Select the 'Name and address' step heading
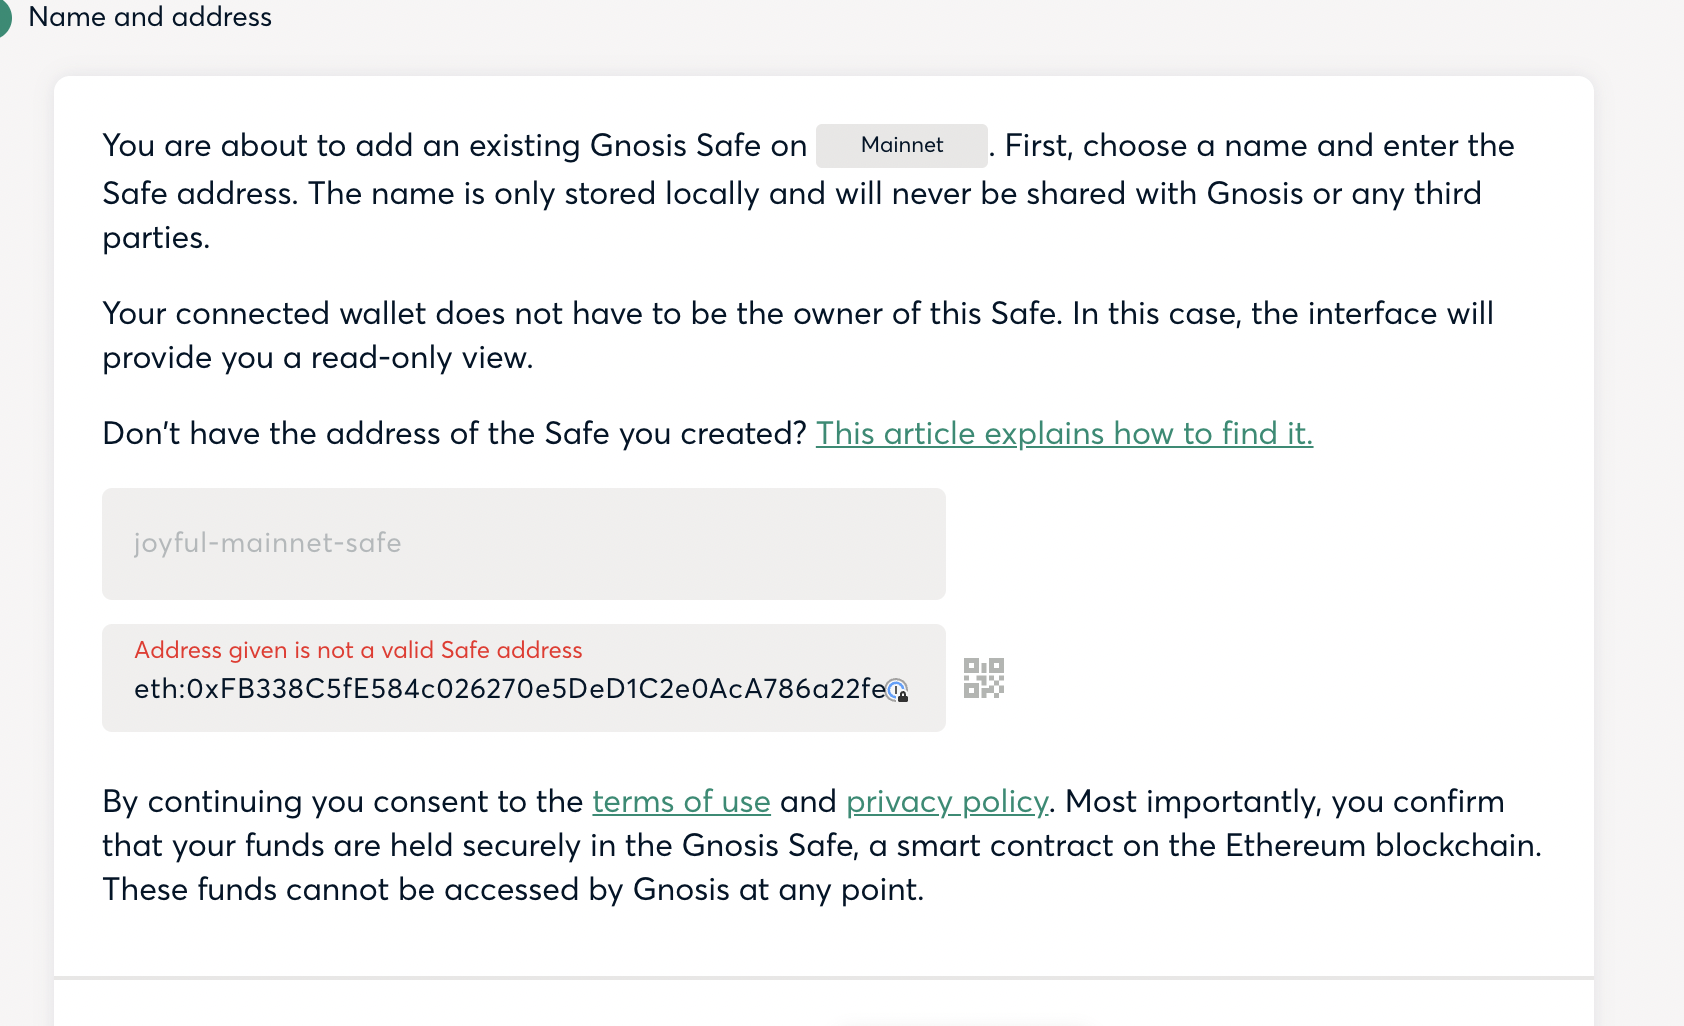This screenshot has height=1026, width=1684. pyautogui.click(x=149, y=17)
